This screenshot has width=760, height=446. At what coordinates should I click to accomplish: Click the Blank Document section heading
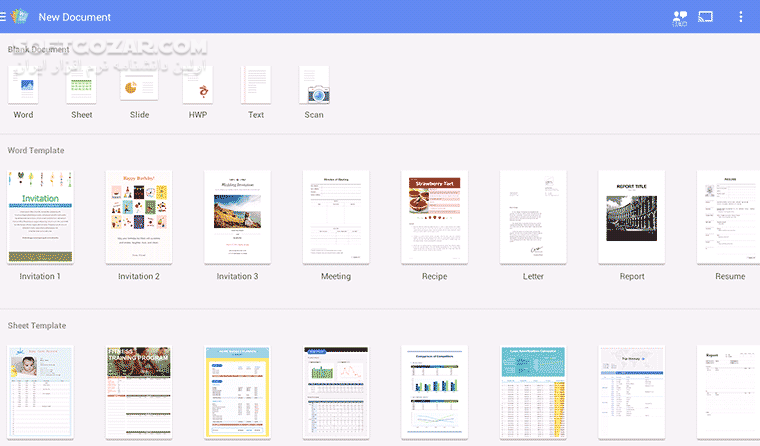point(39,49)
